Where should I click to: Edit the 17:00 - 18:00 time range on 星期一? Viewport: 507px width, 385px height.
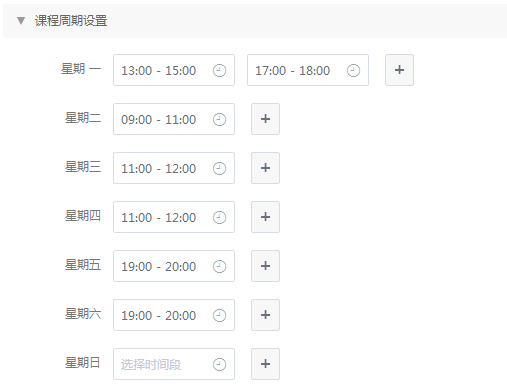(308, 70)
